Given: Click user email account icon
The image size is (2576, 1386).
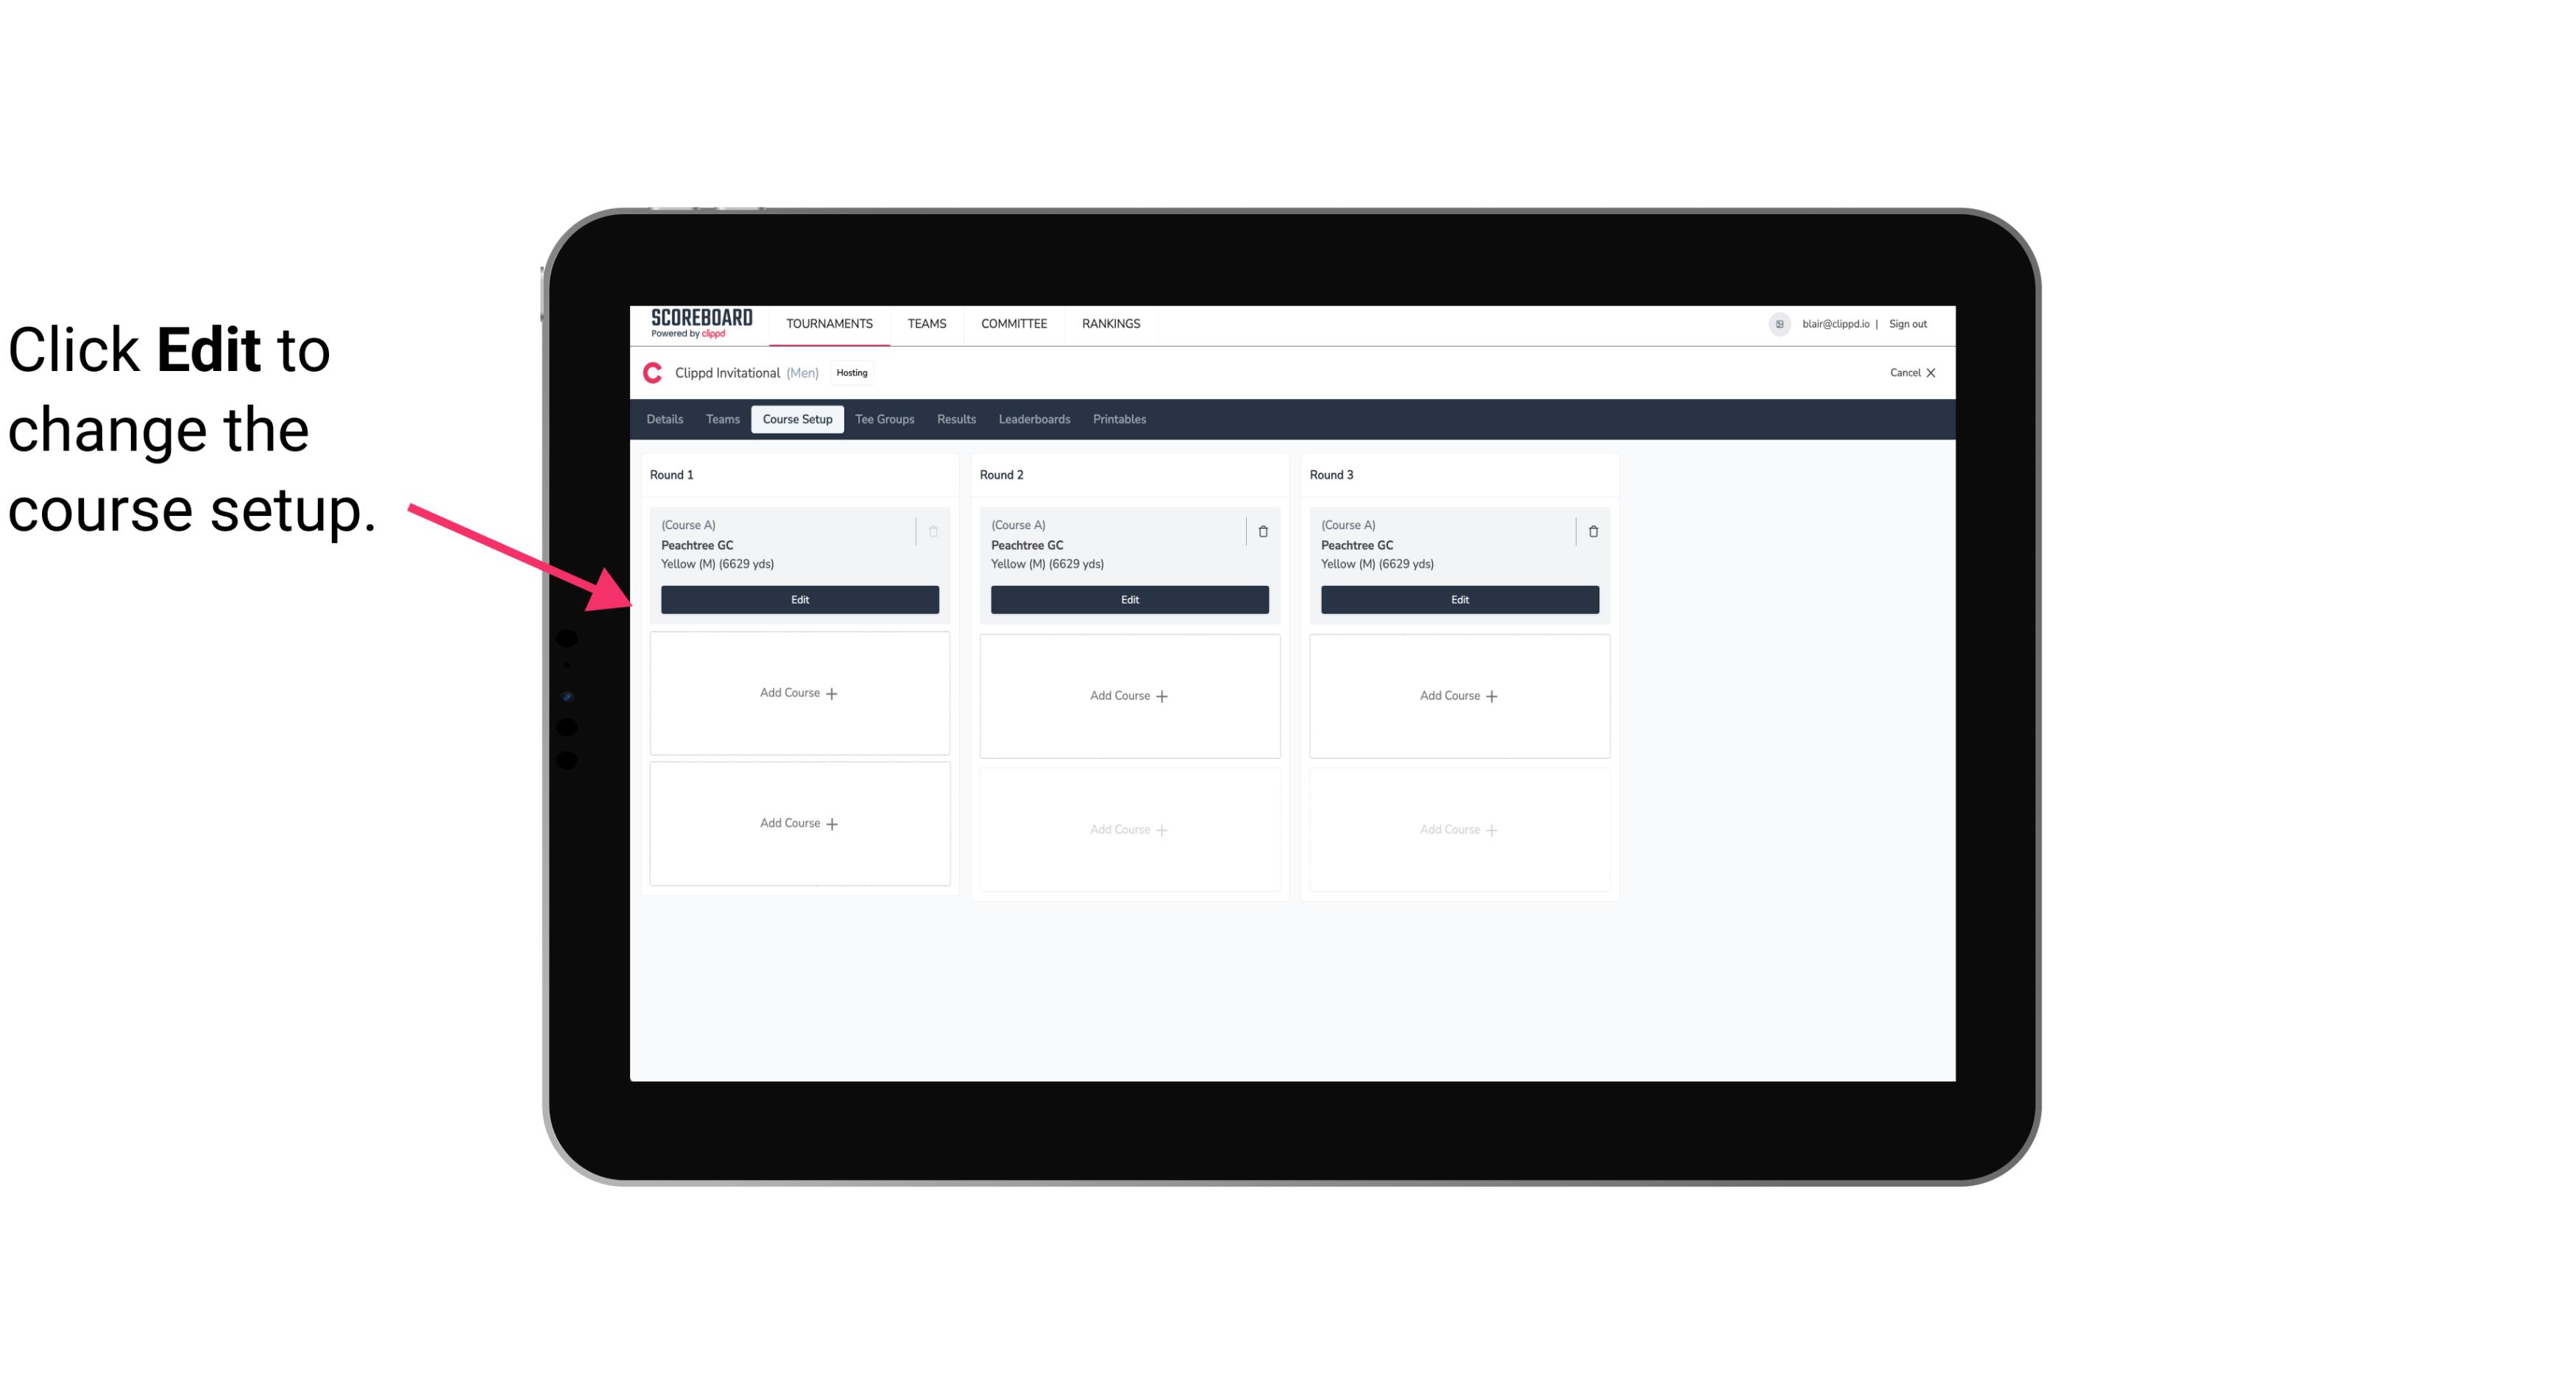Looking at the screenshot, I should (1780, 322).
